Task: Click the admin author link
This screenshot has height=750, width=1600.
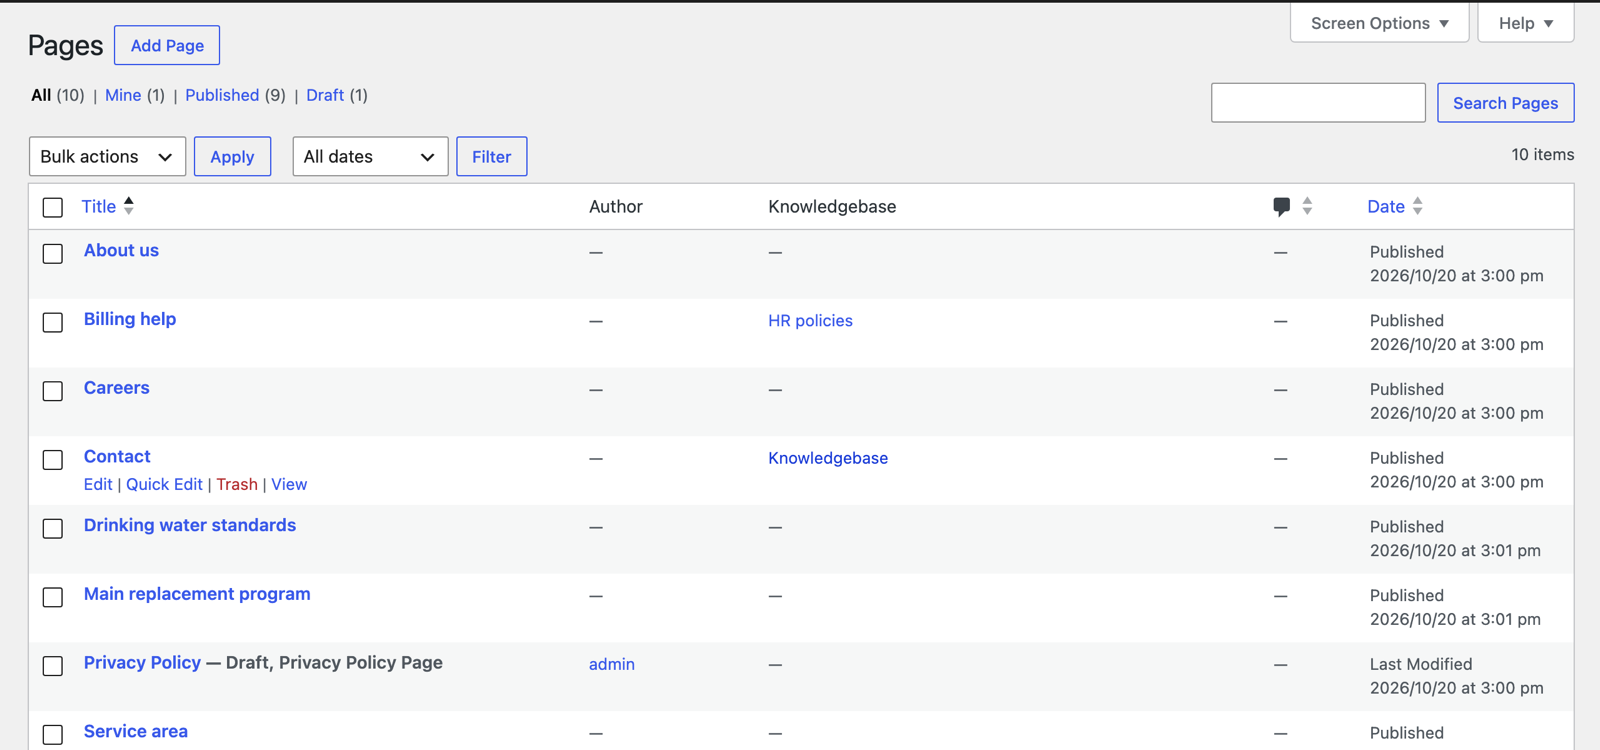Action: (612, 664)
